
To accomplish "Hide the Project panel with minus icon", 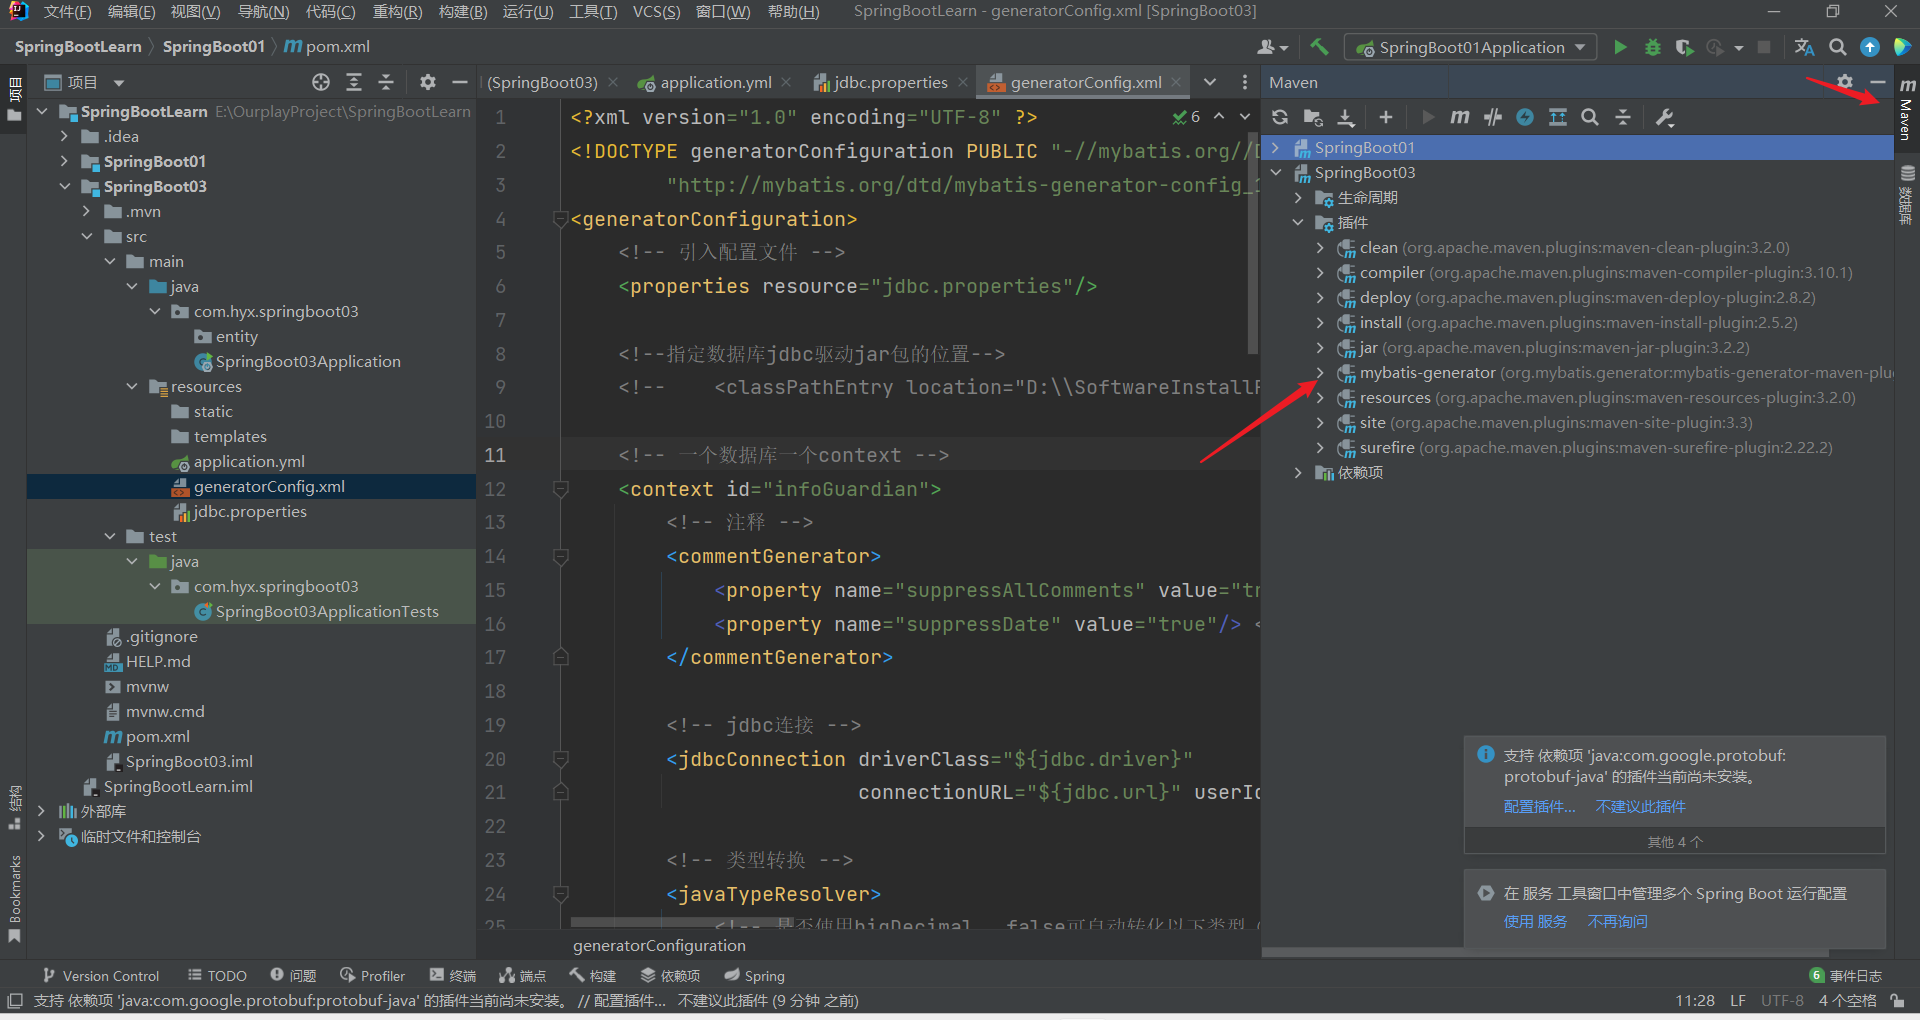I will click(460, 82).
